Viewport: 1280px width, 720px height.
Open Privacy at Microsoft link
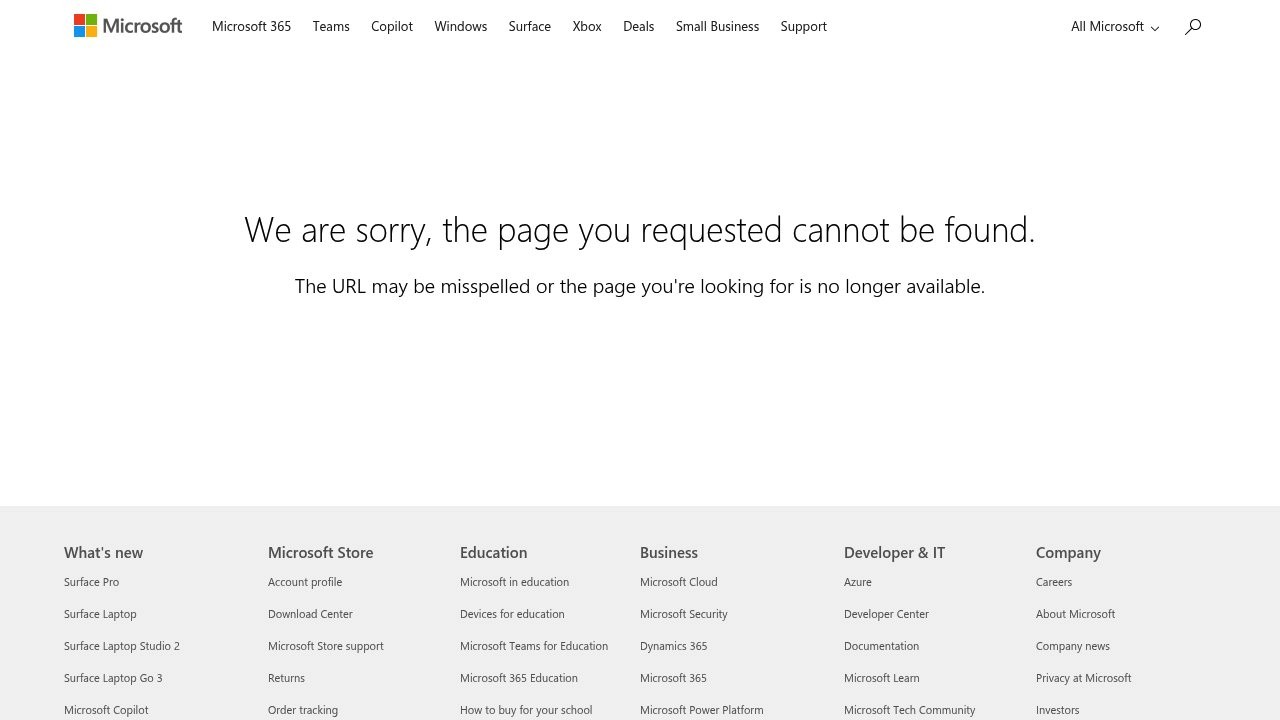[1084, 678]
